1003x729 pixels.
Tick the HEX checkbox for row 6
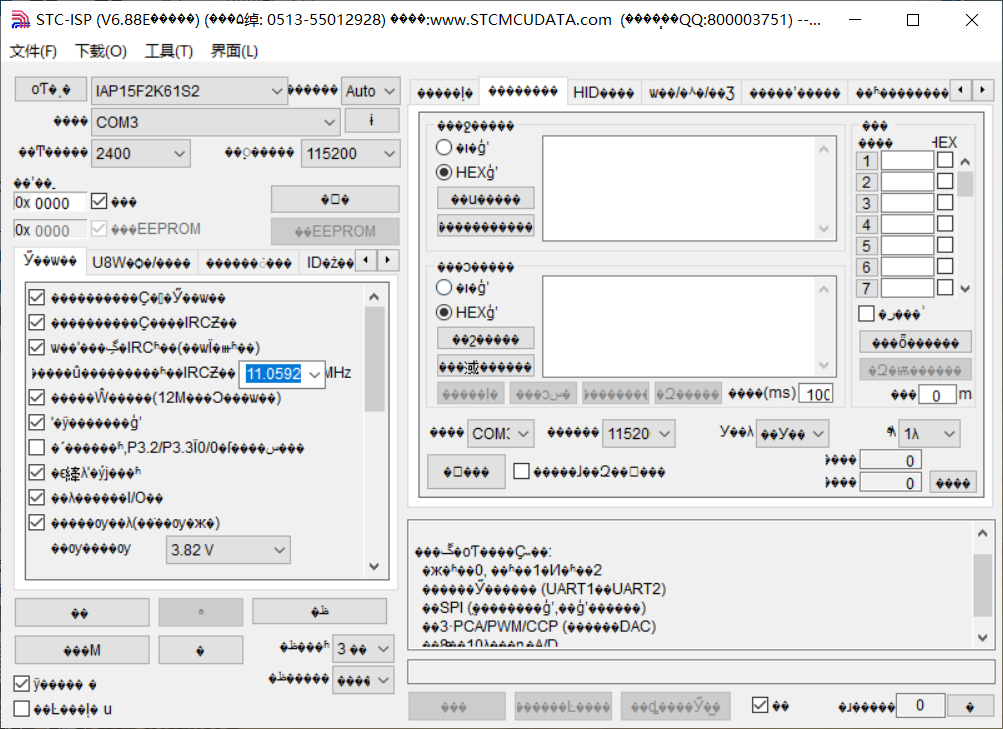coord(945,266)
